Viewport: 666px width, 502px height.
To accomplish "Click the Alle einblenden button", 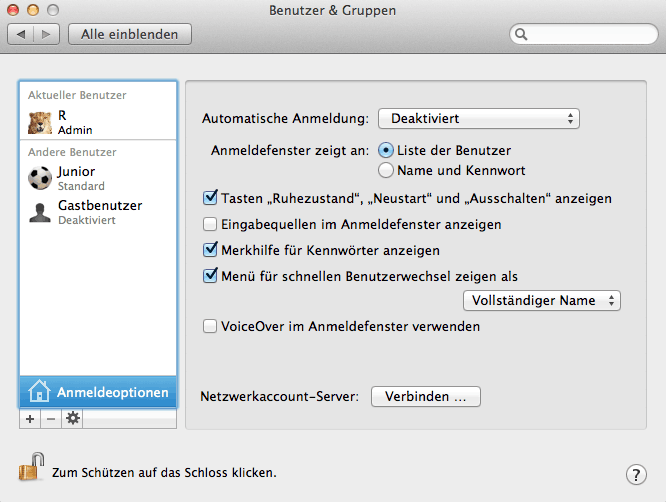I will pos(130,34).
